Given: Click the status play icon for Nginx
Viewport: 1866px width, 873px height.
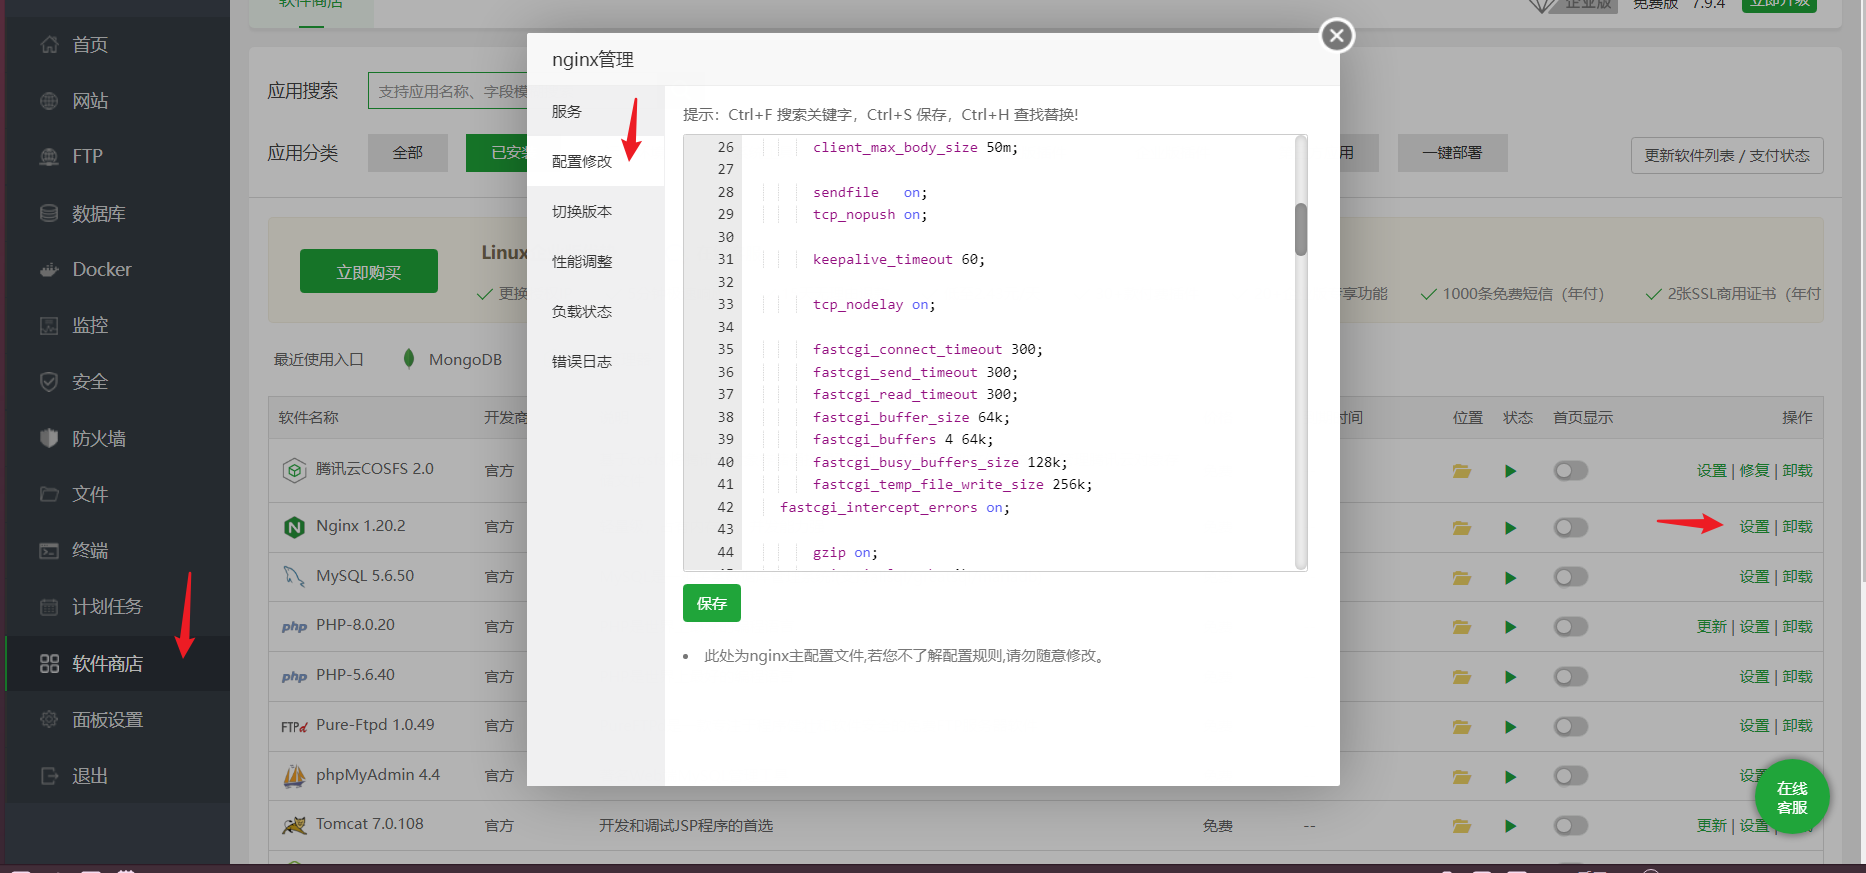Looking at the screenshot, I should tap(1510, 528).
